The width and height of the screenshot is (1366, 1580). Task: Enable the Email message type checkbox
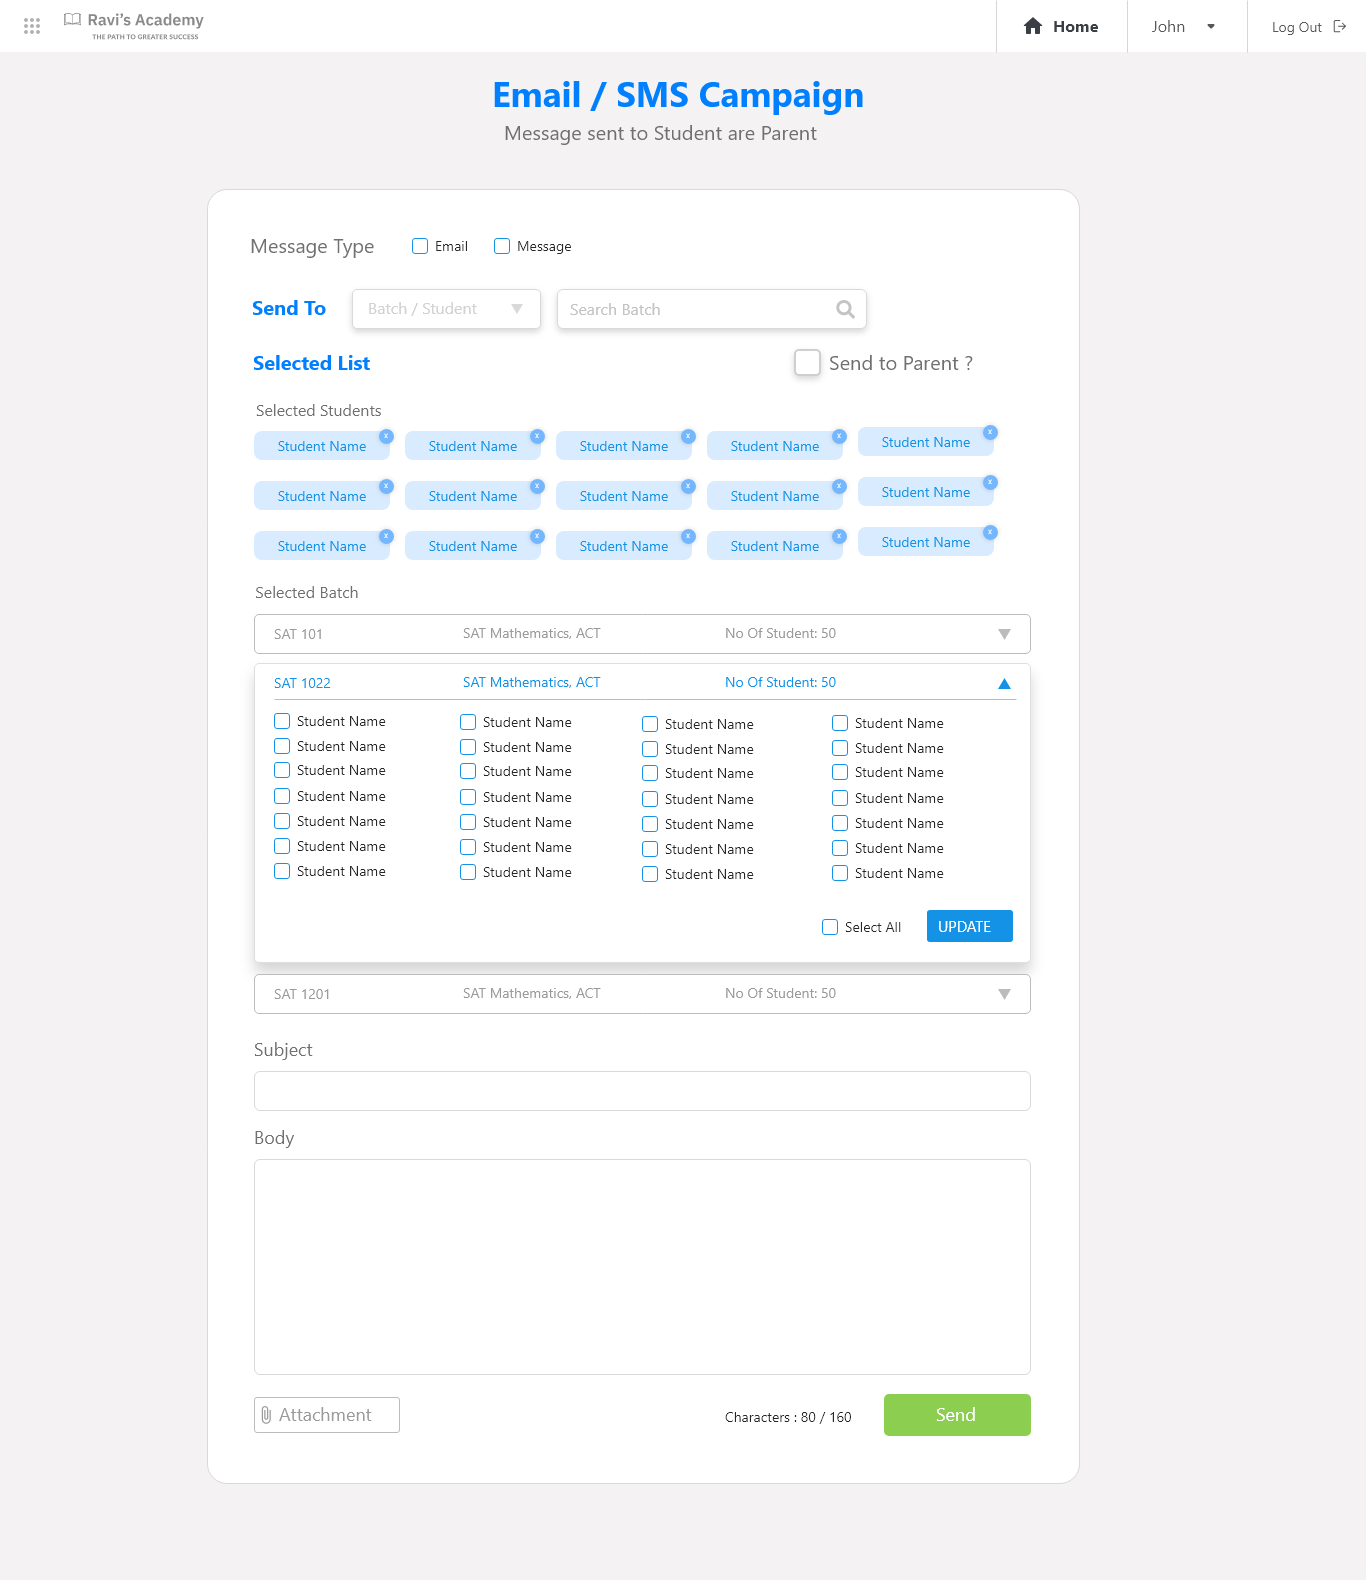pos(420,246)
